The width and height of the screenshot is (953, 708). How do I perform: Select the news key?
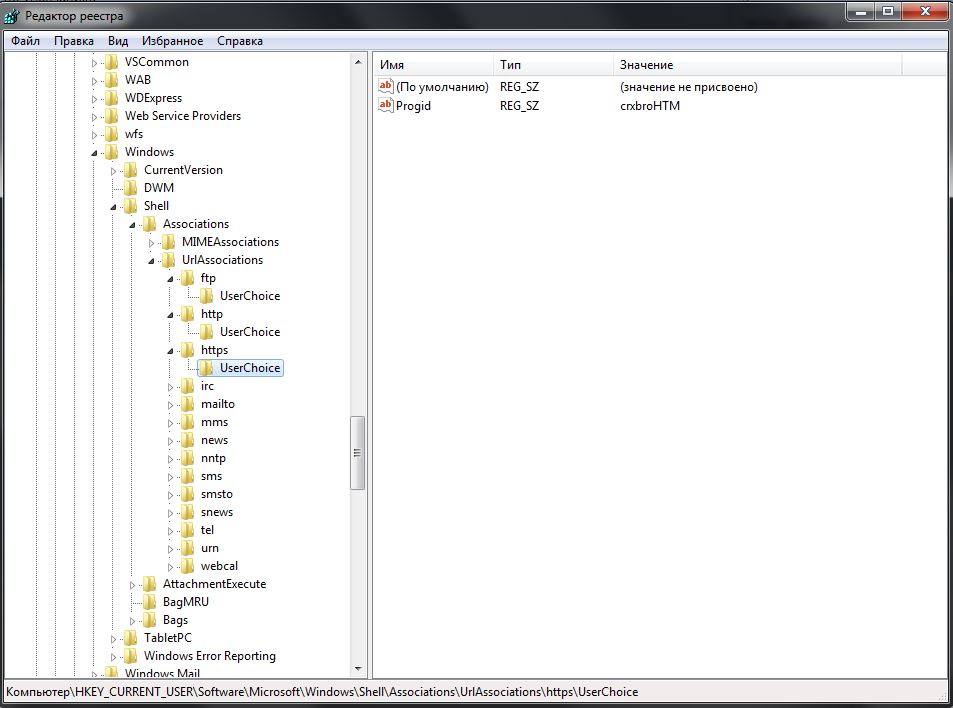click(215, 440)
